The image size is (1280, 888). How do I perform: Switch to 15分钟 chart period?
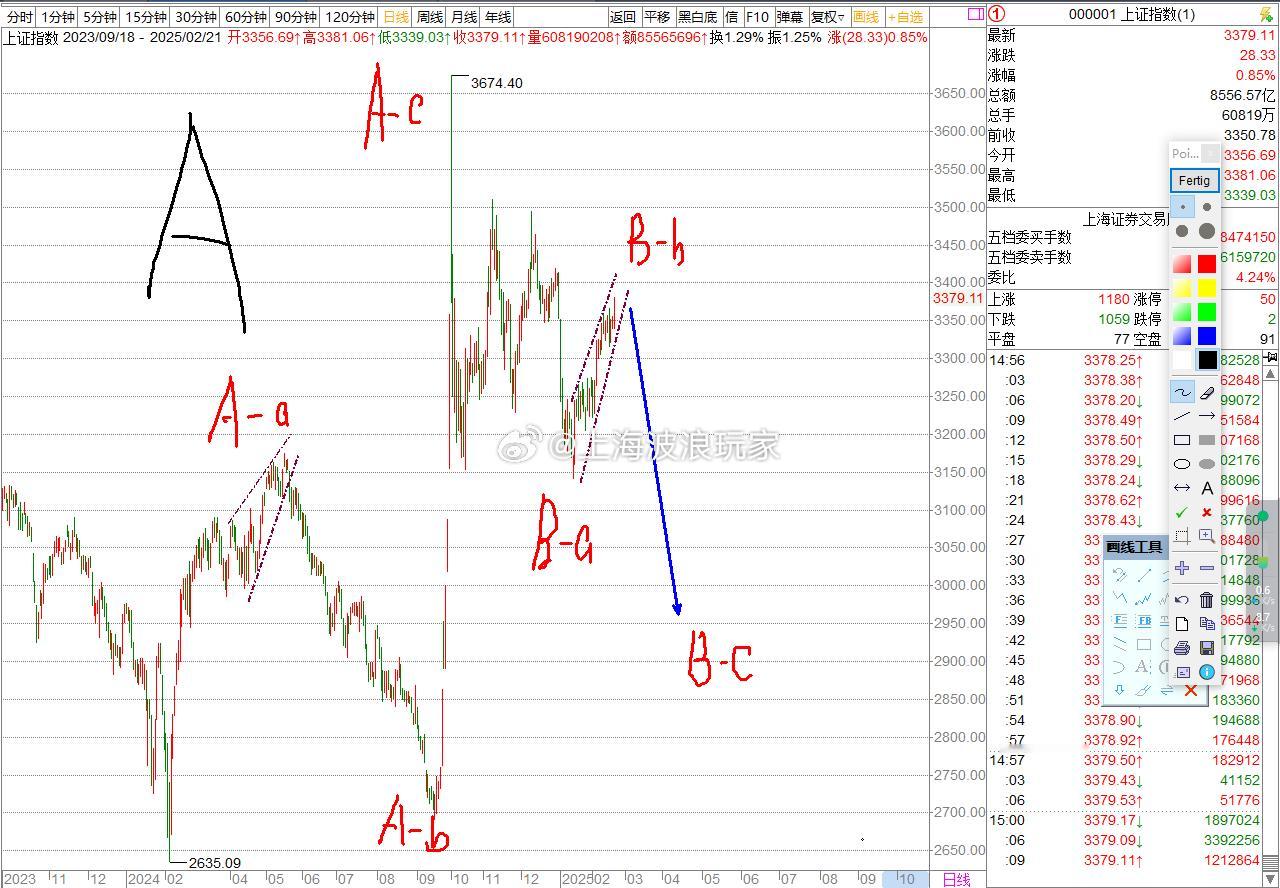tap(146, 17)
